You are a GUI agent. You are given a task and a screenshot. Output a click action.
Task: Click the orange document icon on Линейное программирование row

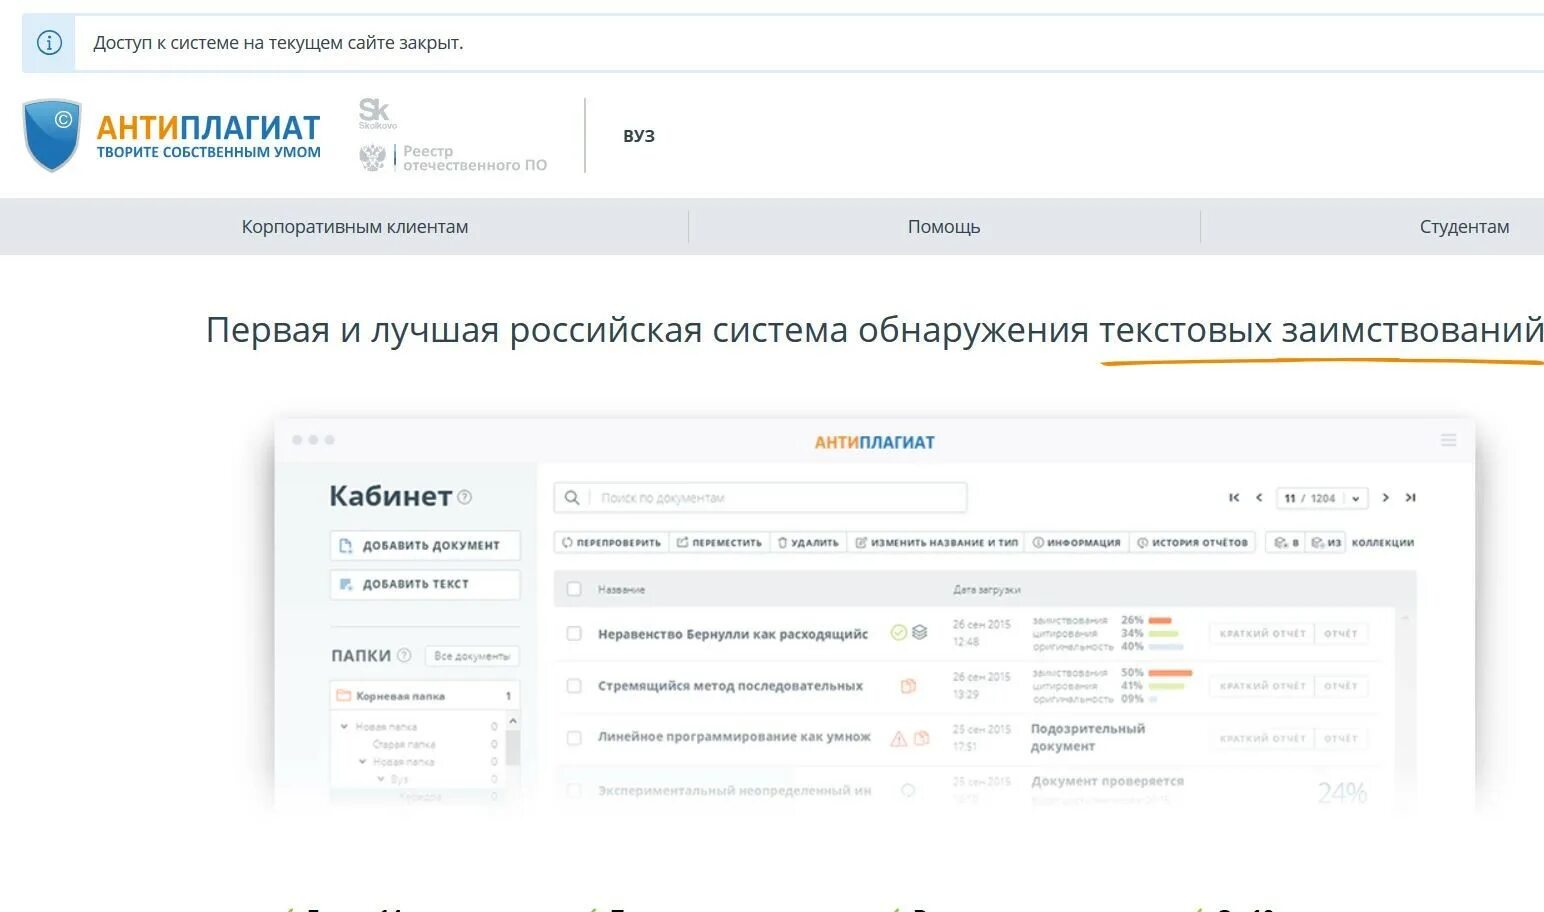click(921, 738)
